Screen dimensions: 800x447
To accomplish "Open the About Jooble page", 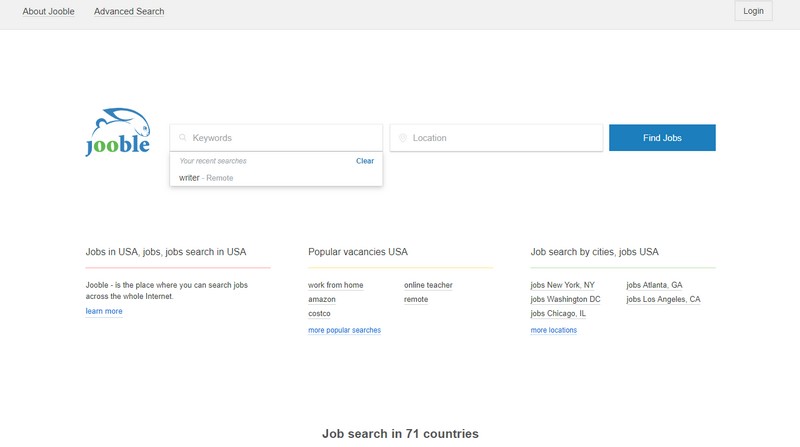I will [48, 11].
